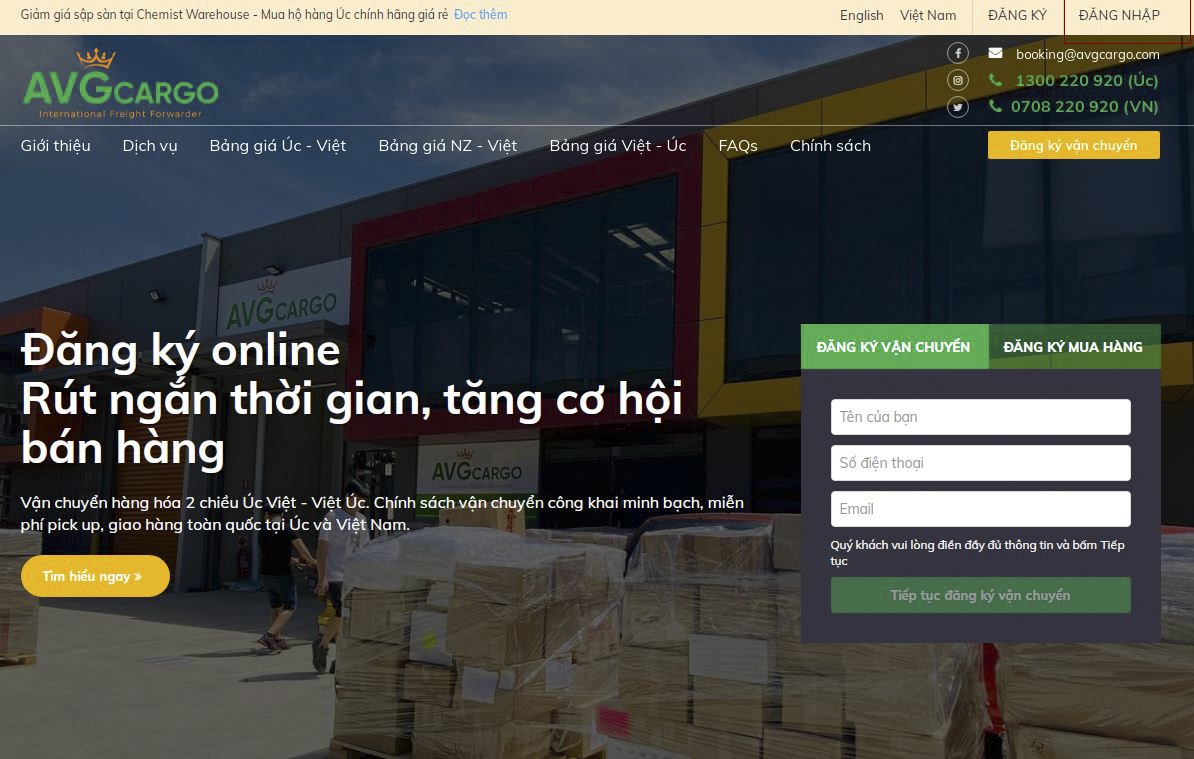Click the Đọc thêm link in the promo banner

(x=480, y=15)
